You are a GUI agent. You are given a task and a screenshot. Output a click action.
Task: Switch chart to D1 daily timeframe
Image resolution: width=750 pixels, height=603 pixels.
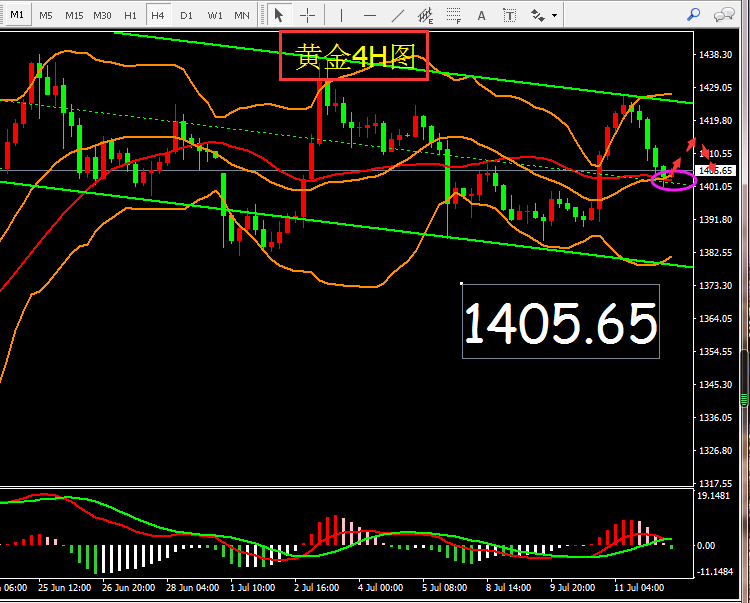(187, 15)
